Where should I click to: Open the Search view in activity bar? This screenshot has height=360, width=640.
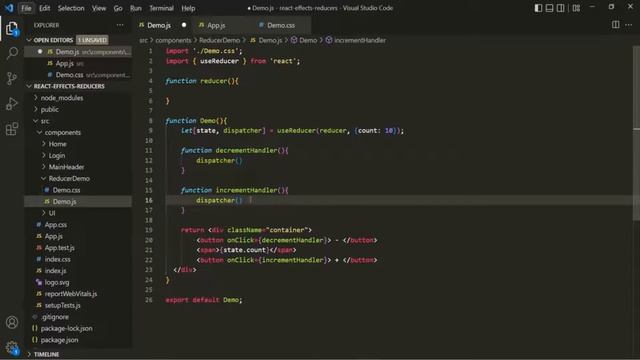(12, 53)
